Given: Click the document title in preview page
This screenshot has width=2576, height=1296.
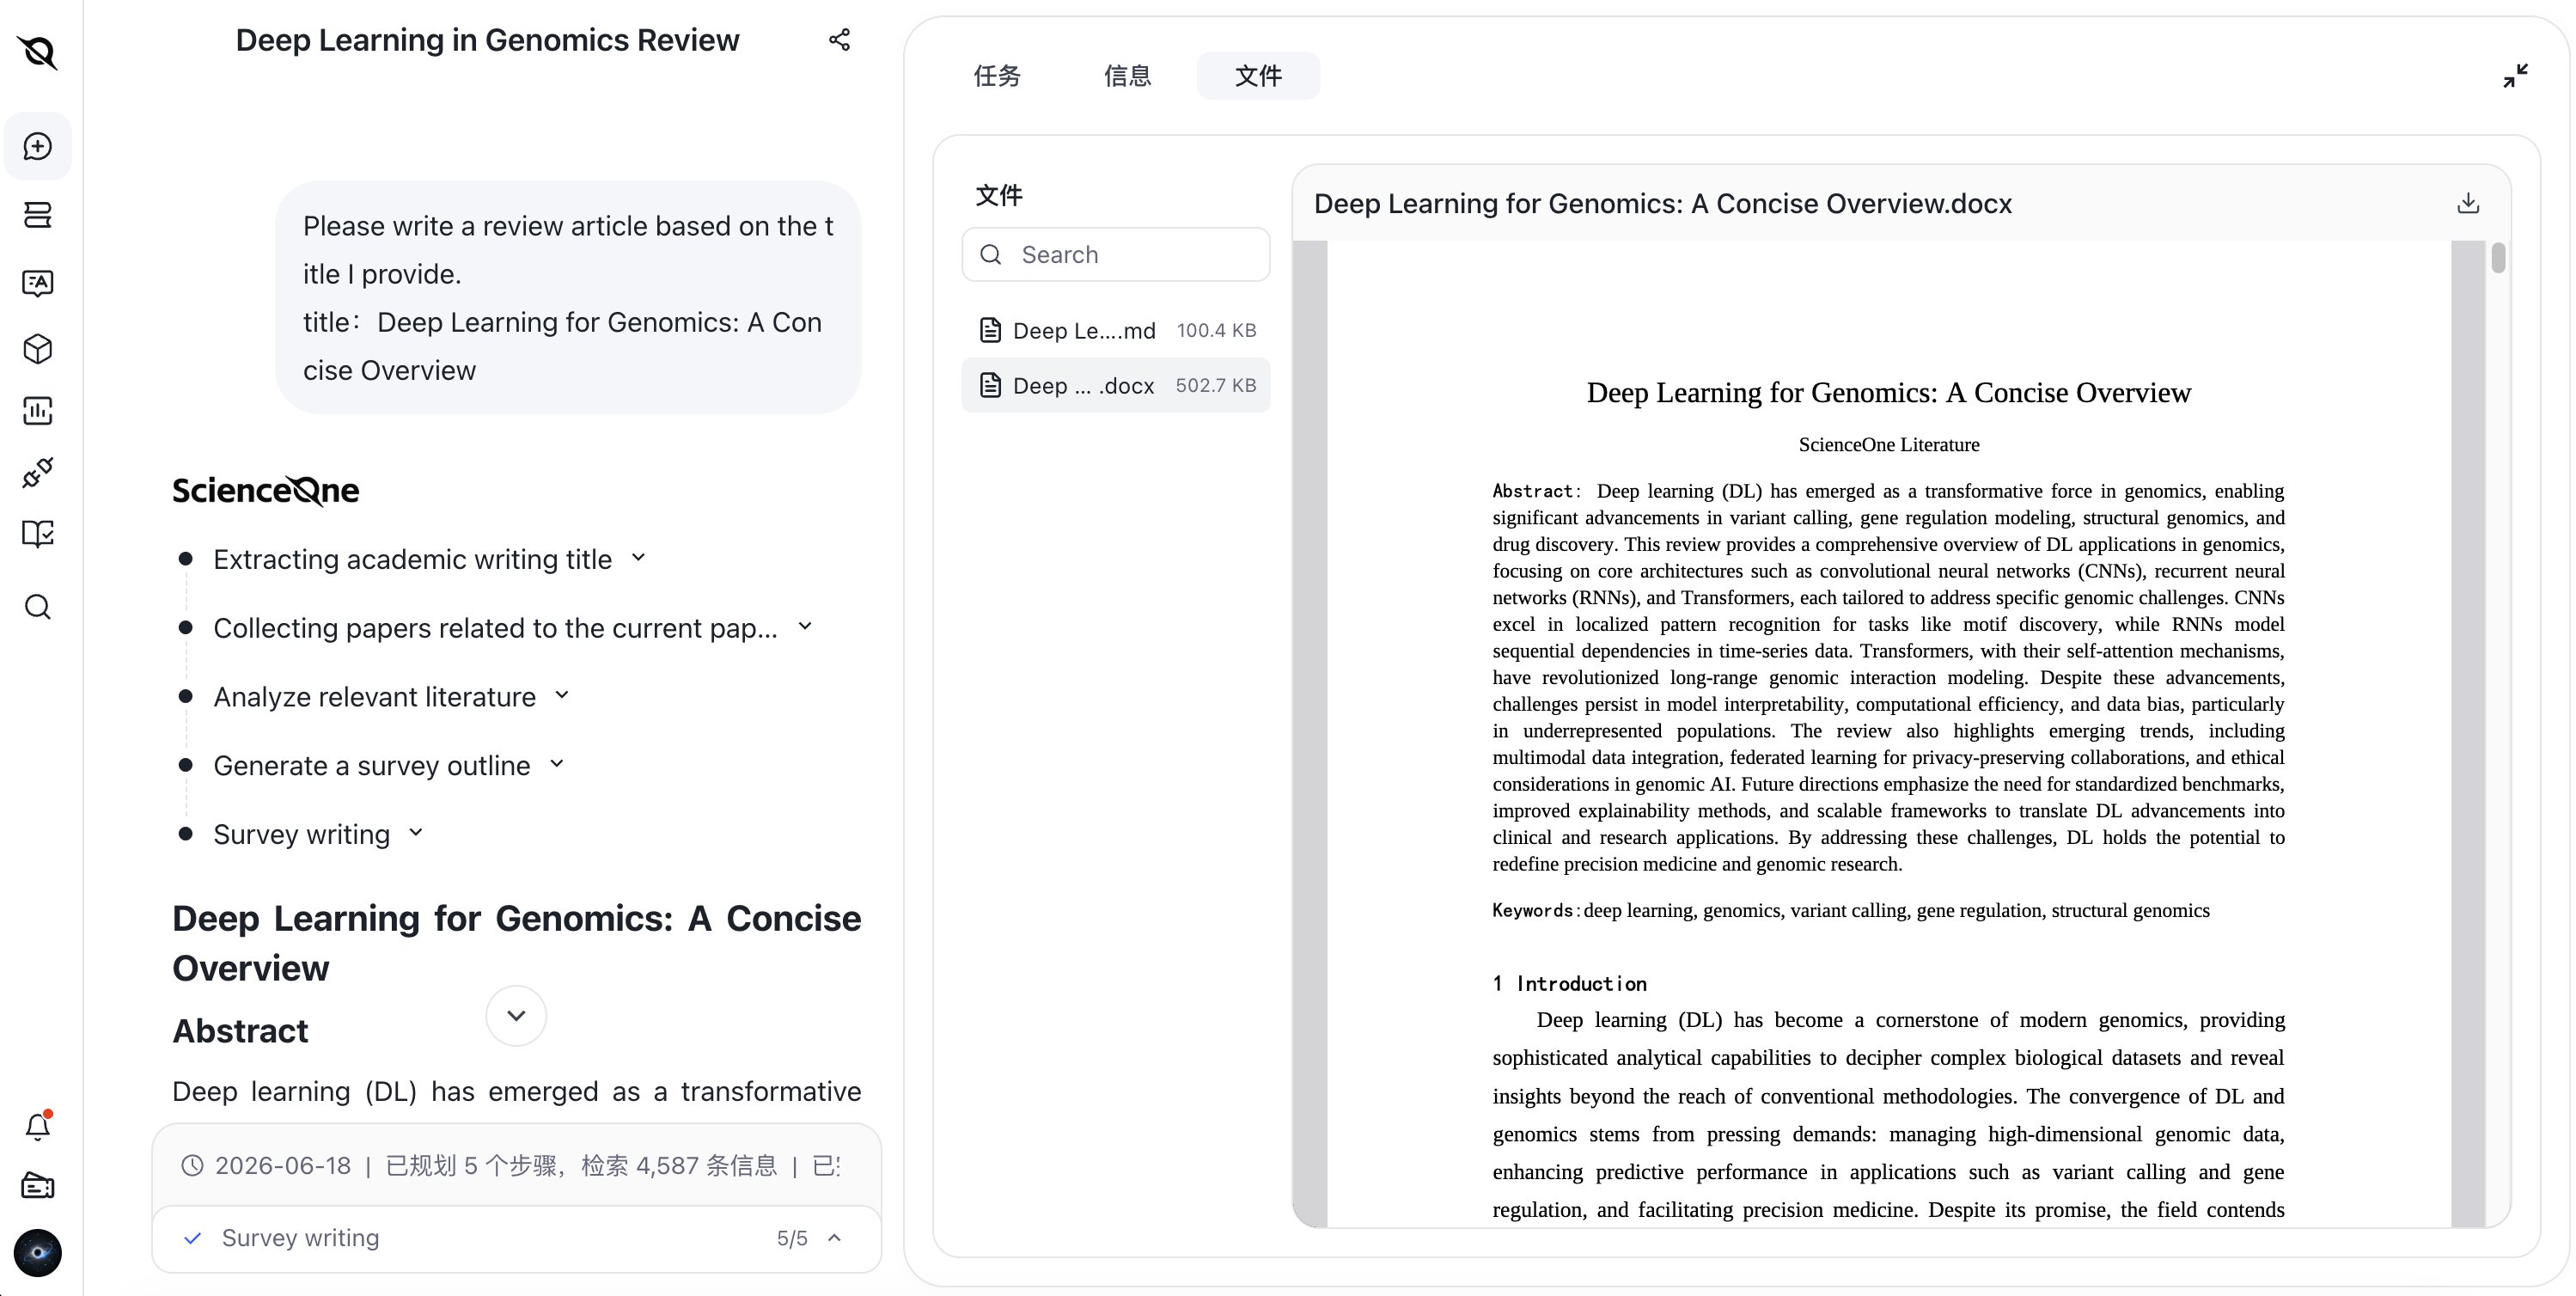Looking at the screenshot, I should [x=1888, y=392].
